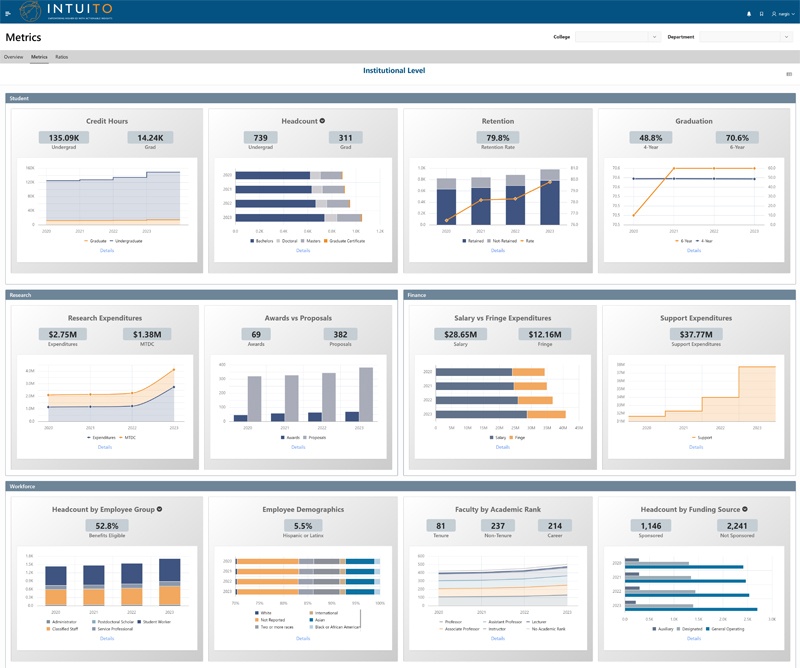Toggle the Bachelors series in Headcount legend
800x668 pixels.
[x=262, y=241]
